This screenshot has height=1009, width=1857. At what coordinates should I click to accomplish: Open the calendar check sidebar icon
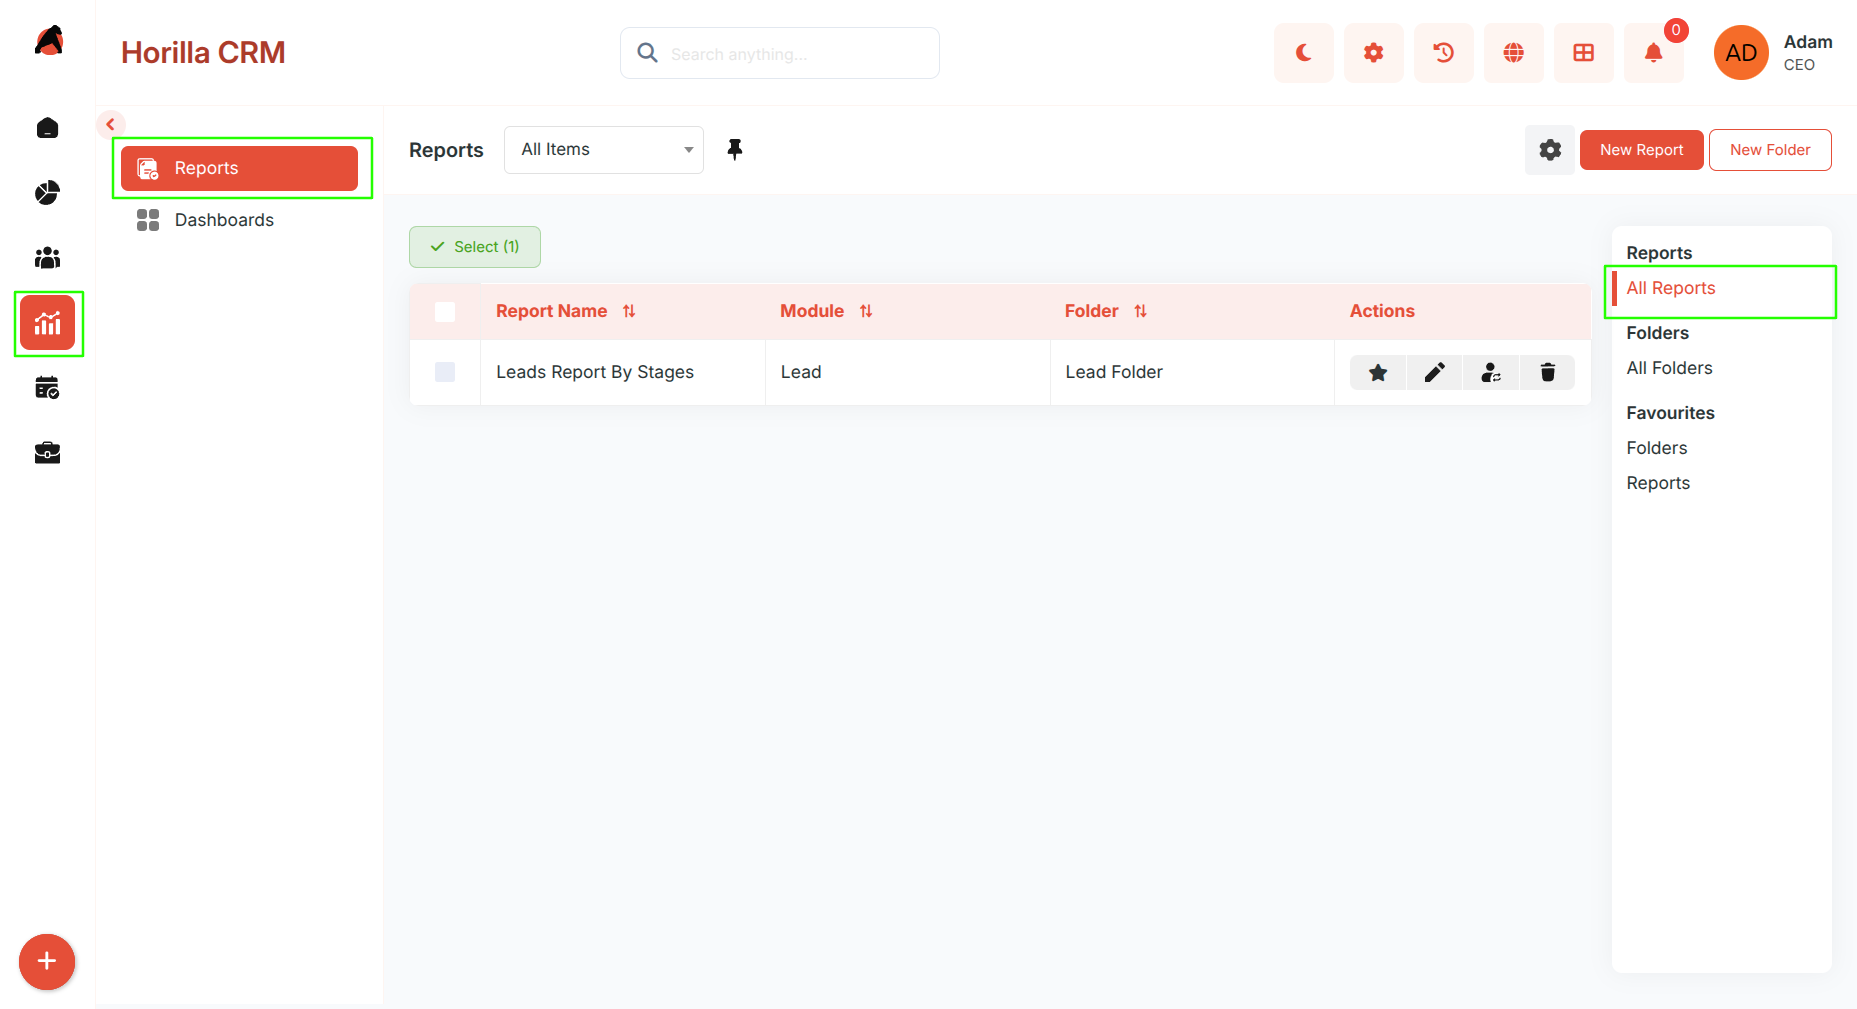47,388
